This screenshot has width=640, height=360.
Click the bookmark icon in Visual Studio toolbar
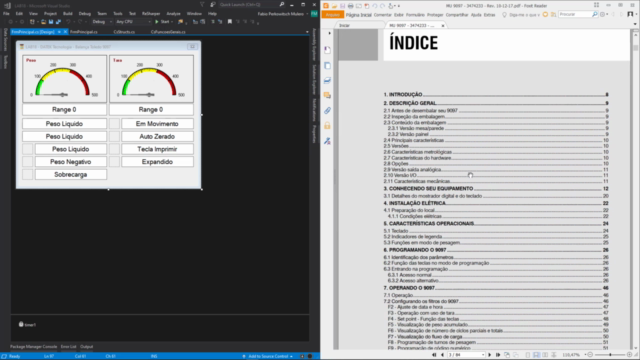click(x=230, y=22)
